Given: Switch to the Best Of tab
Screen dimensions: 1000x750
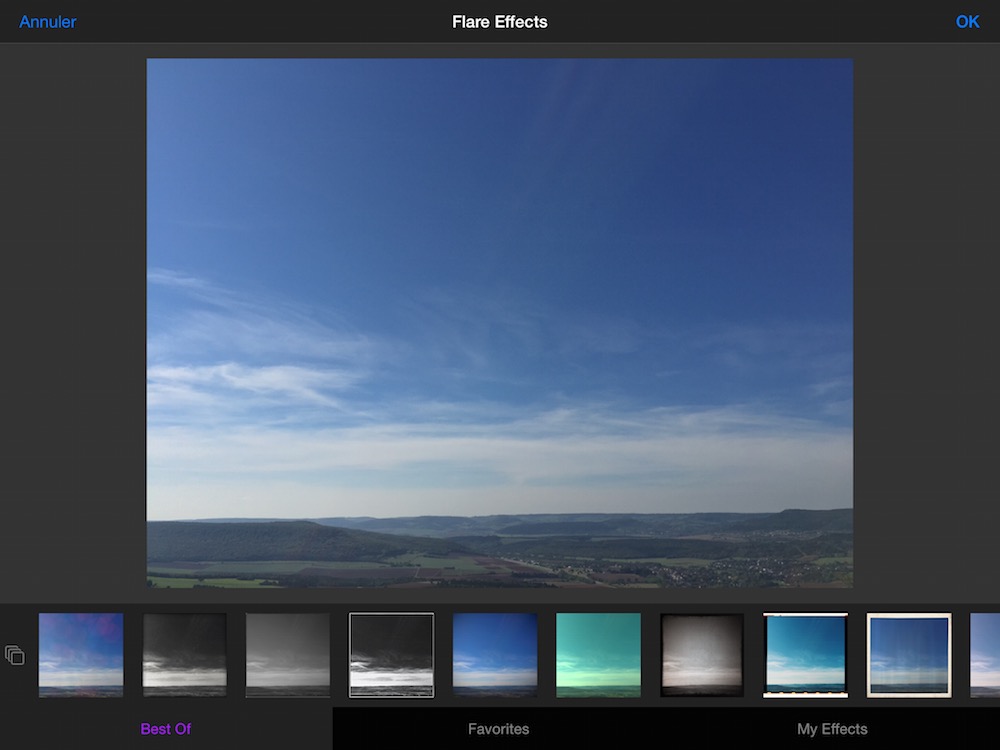Looking at the screenshot, I should coord(166,729).
